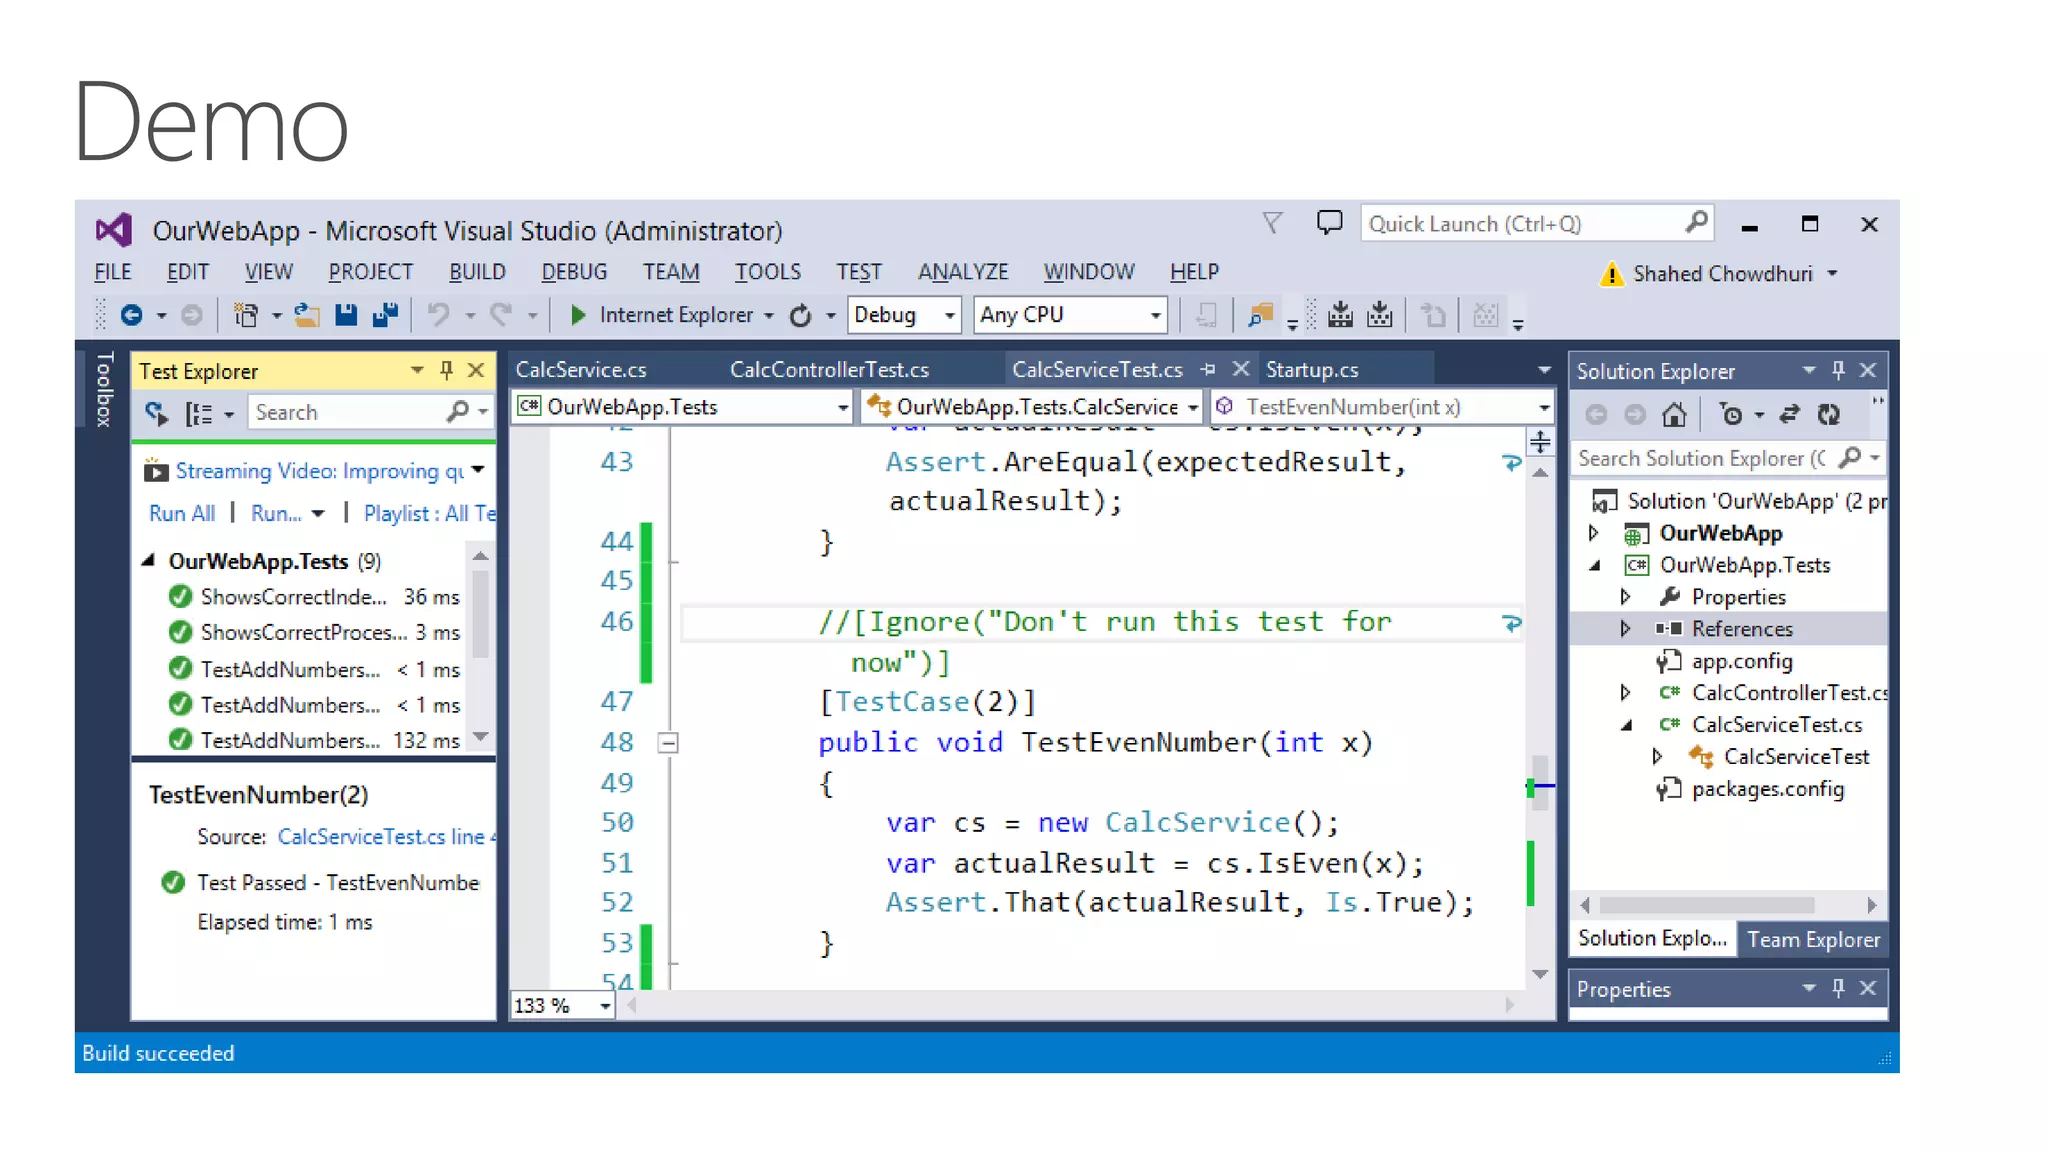Toggle pin on the CalcServiceTest.cs tab
The width and height of the screenshot is (2048, 1152).
(x=1208, y=369)
